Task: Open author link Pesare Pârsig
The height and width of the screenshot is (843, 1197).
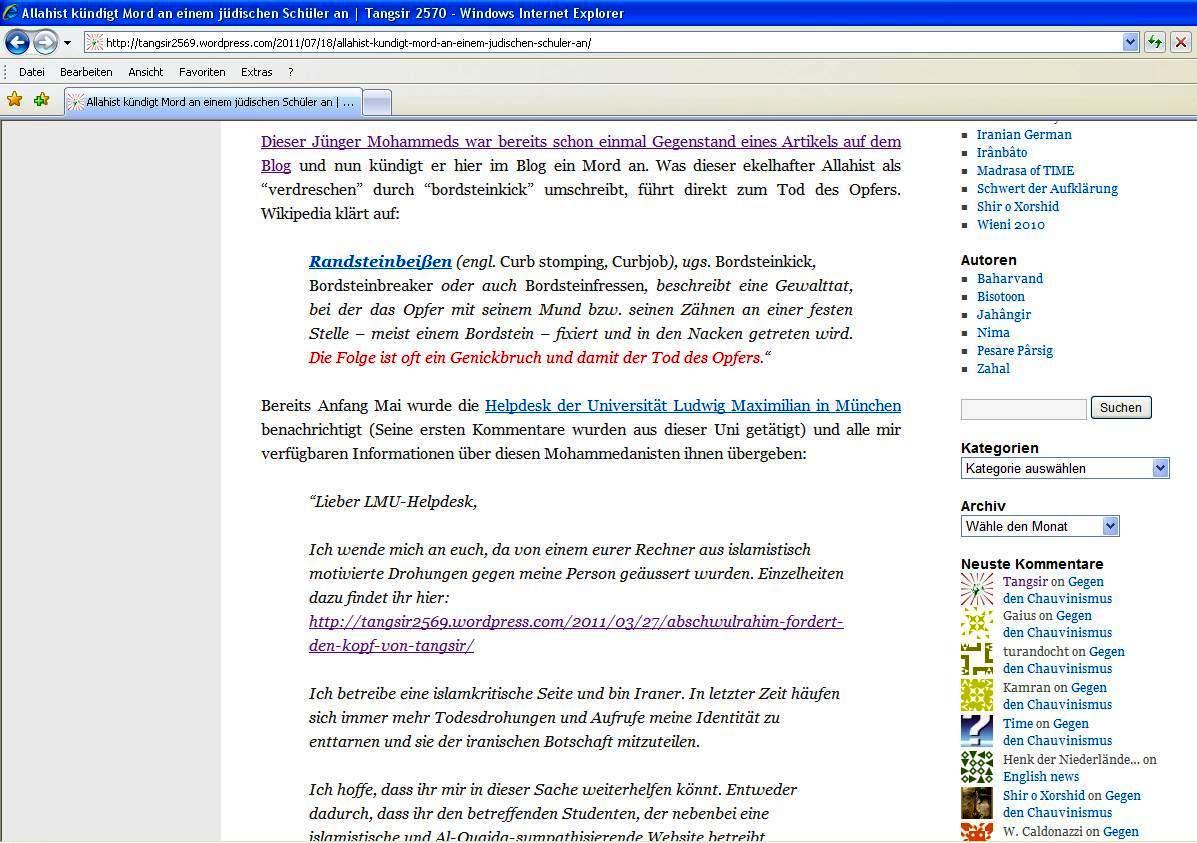Action: click(1014, 351)
